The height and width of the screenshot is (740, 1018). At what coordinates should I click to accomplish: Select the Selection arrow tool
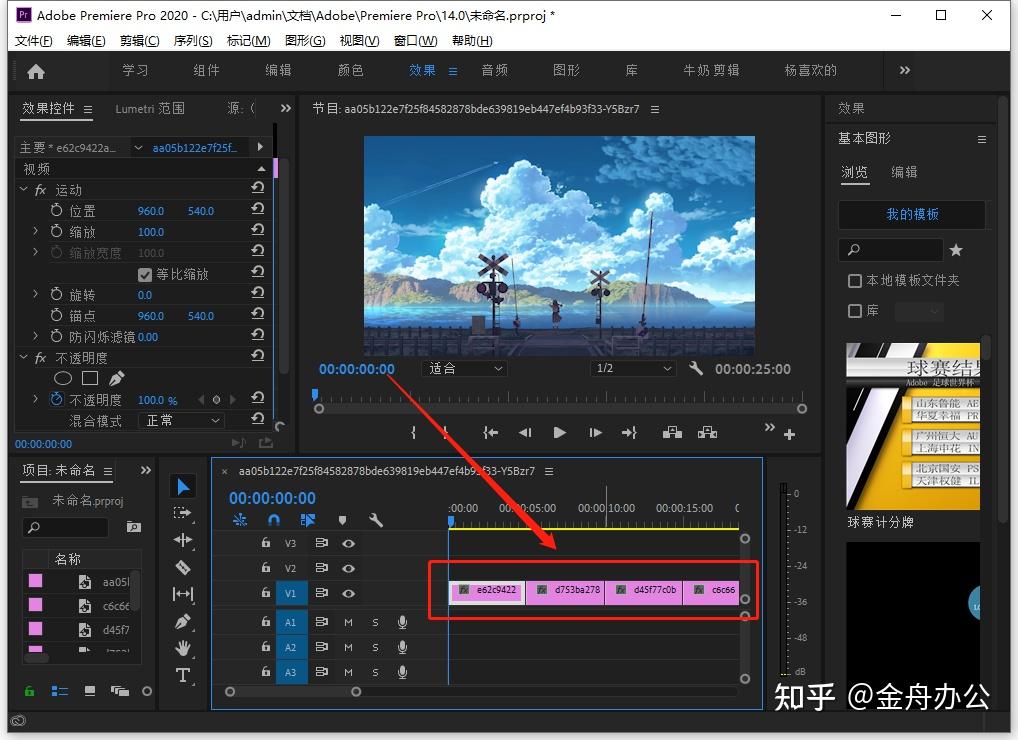coord(183,486)
